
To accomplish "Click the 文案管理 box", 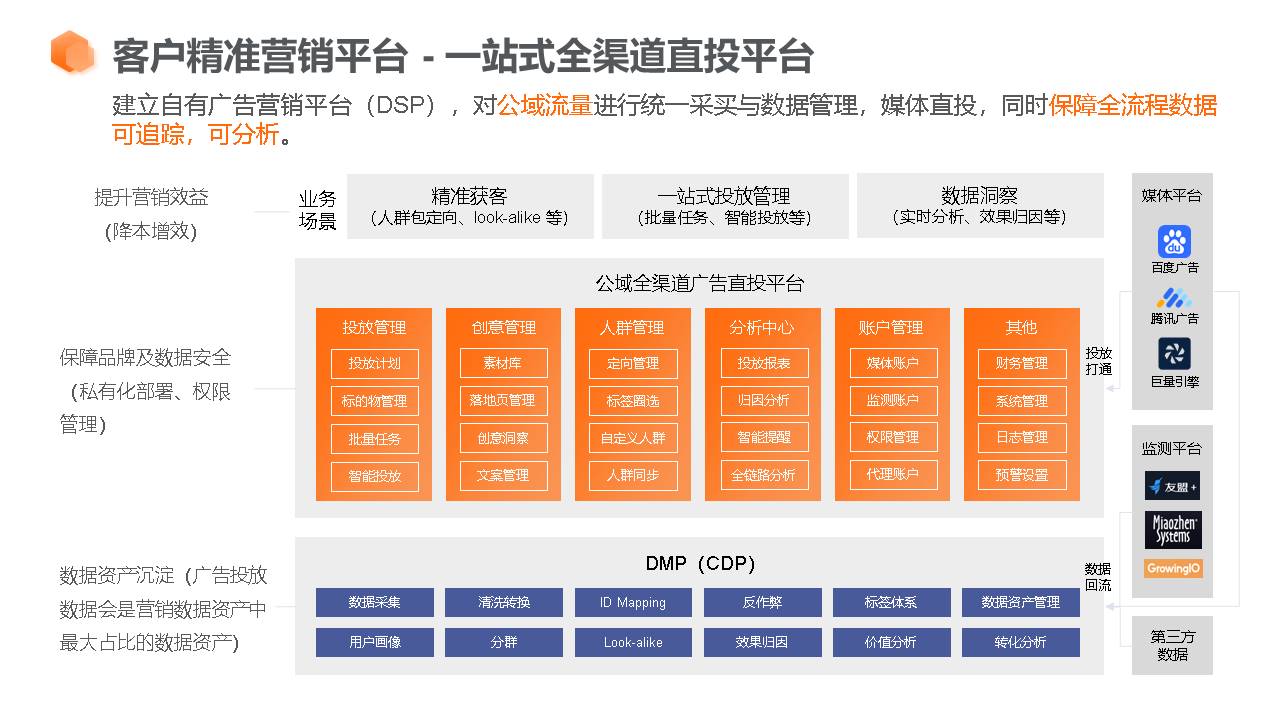I will click(504, 475).
